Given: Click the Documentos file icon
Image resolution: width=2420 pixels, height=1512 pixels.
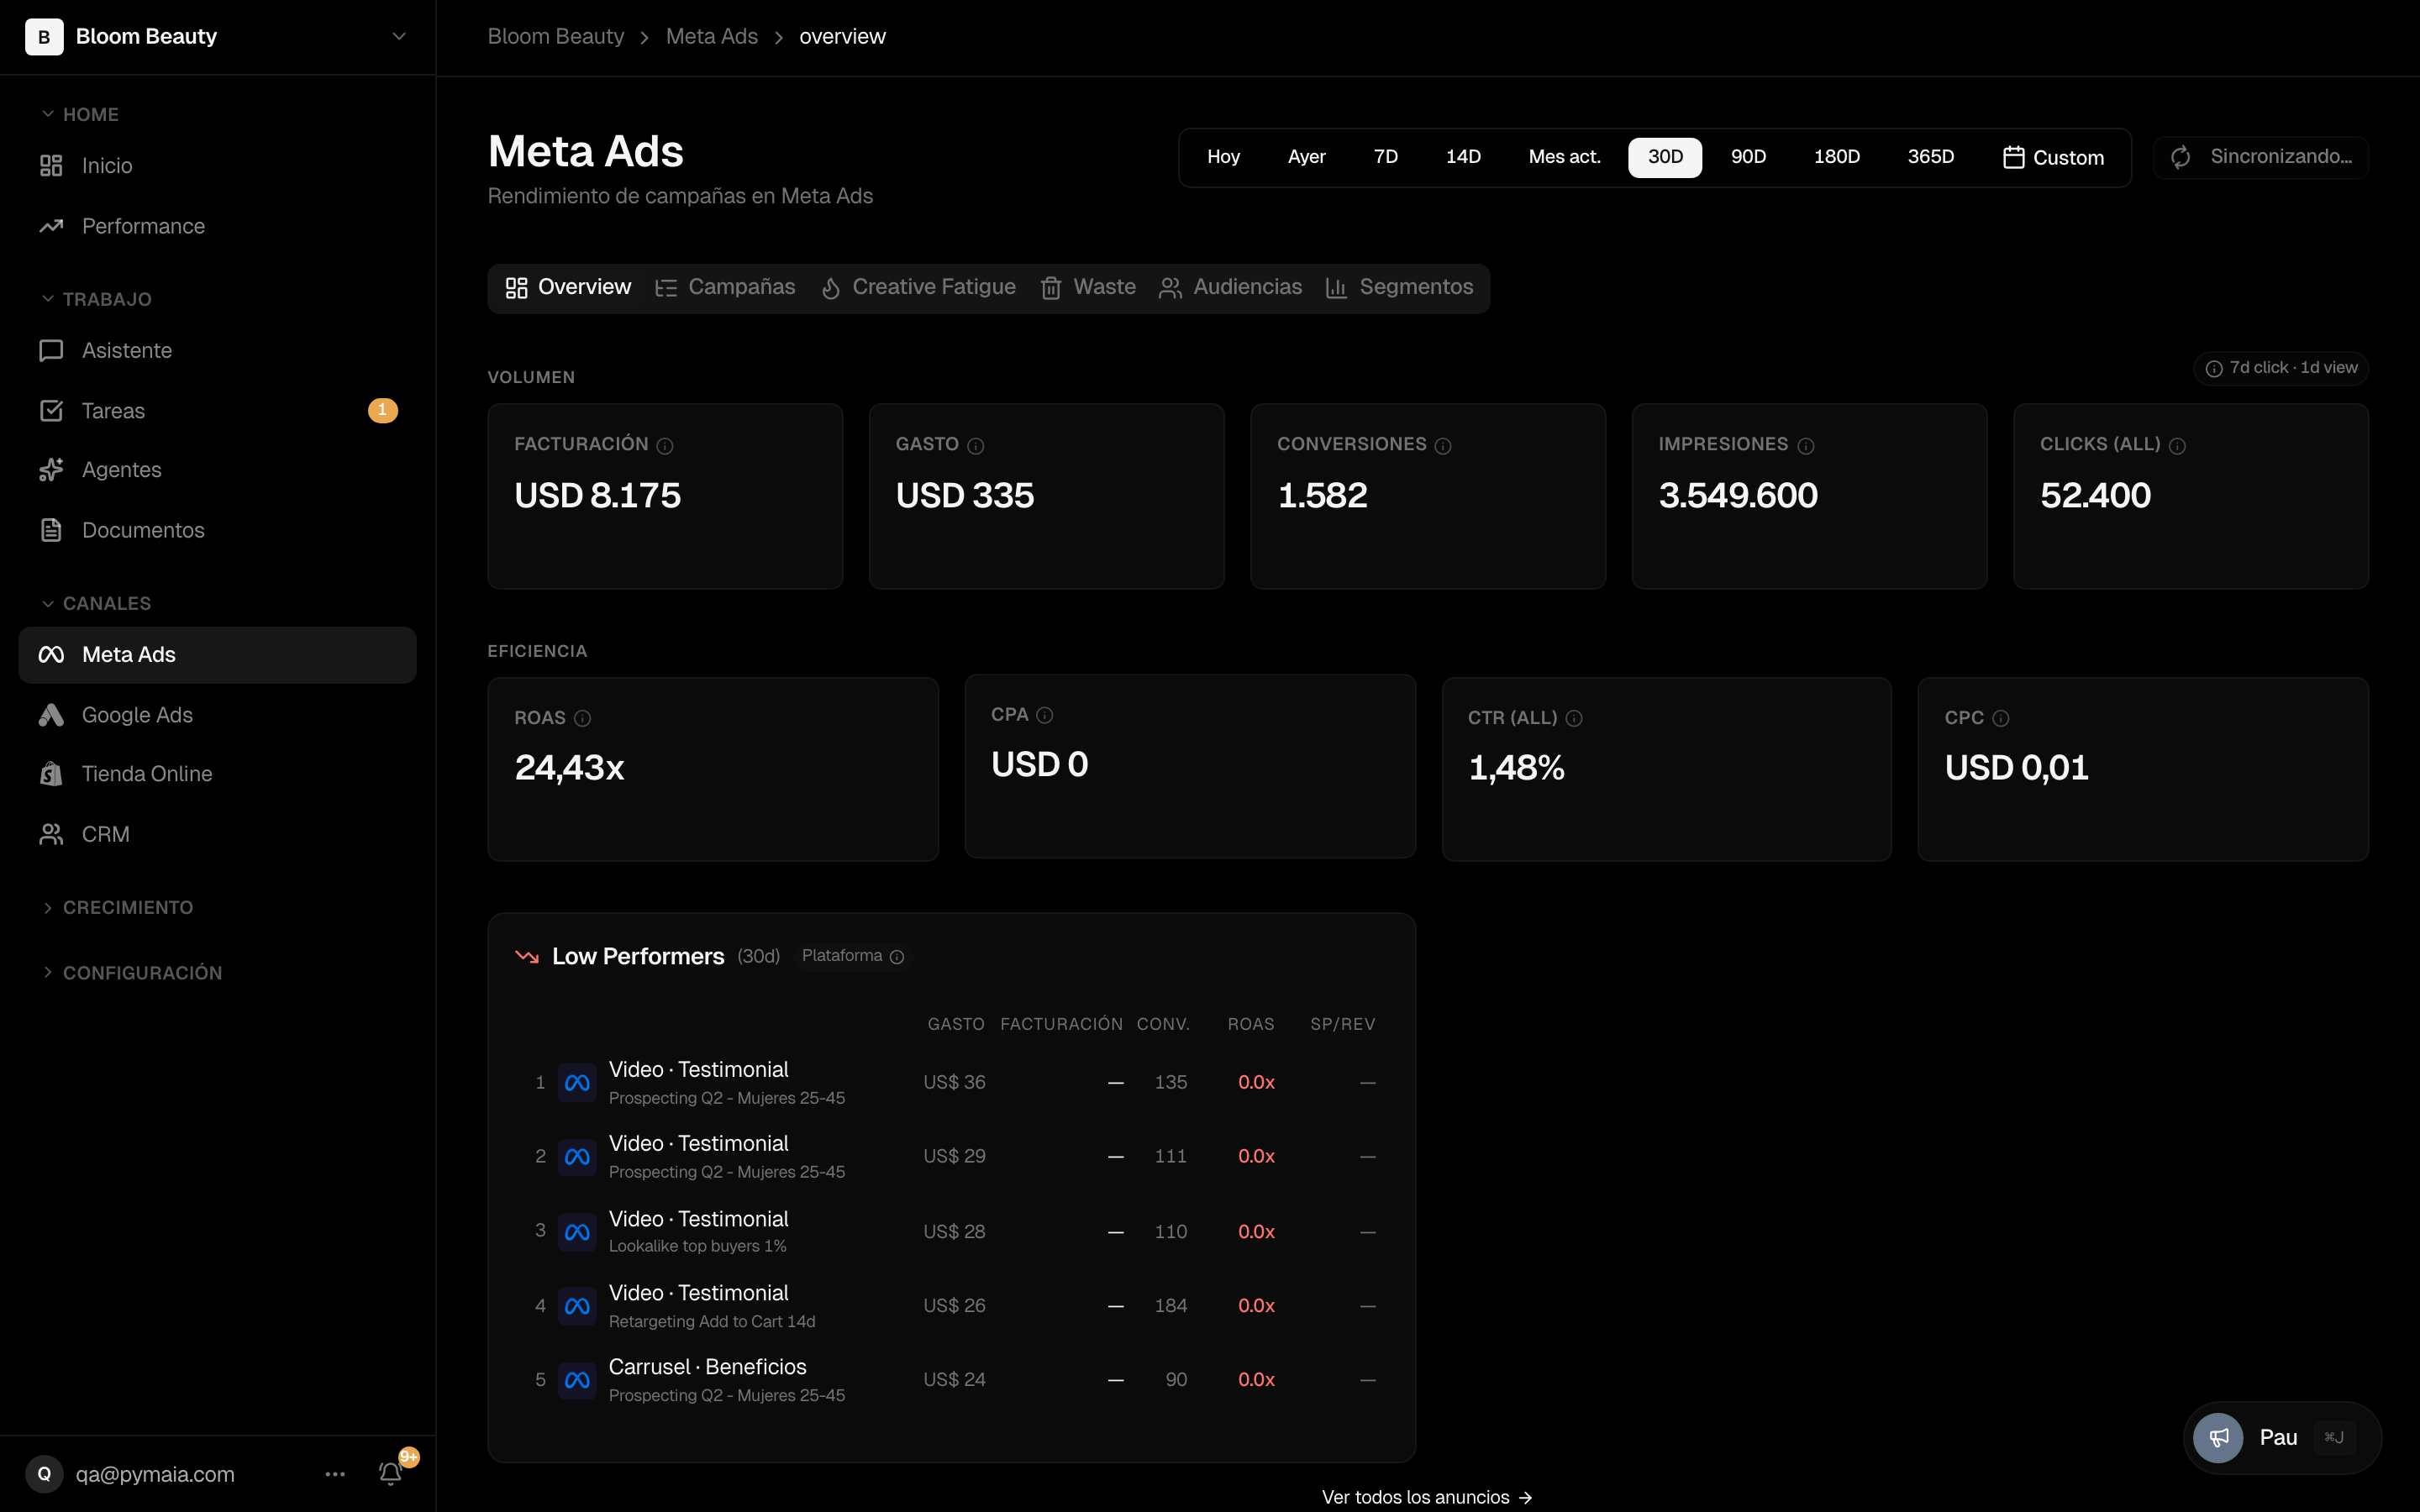Looking at the screenshot, I should pos(51,530).
